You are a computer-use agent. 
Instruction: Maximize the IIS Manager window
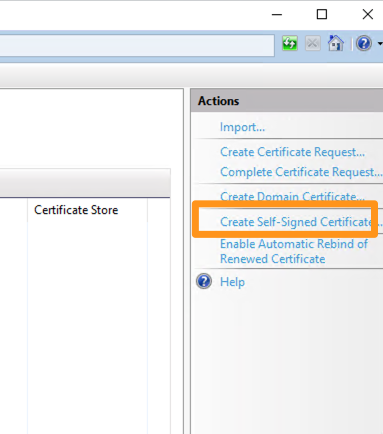322,14
